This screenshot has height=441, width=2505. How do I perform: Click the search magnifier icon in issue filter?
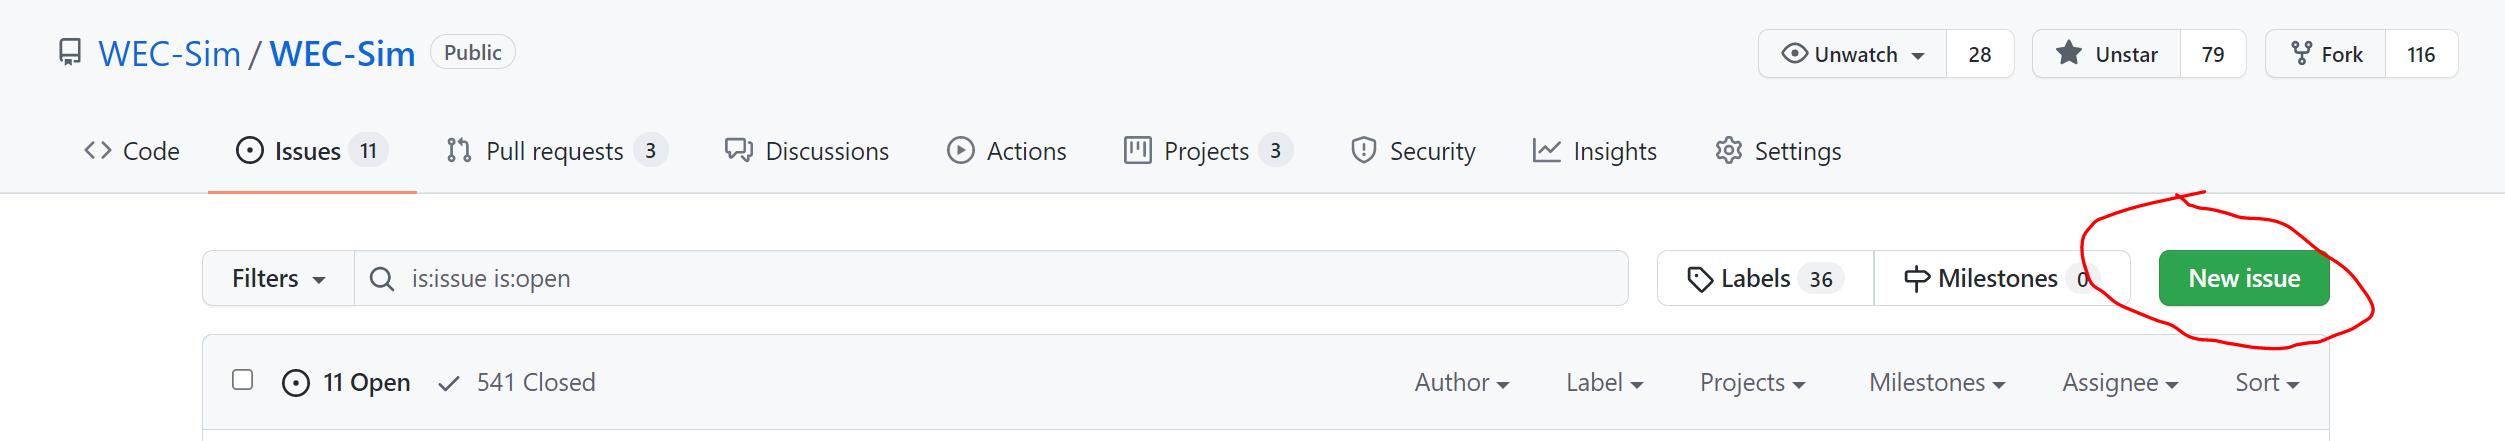[382, 279]
